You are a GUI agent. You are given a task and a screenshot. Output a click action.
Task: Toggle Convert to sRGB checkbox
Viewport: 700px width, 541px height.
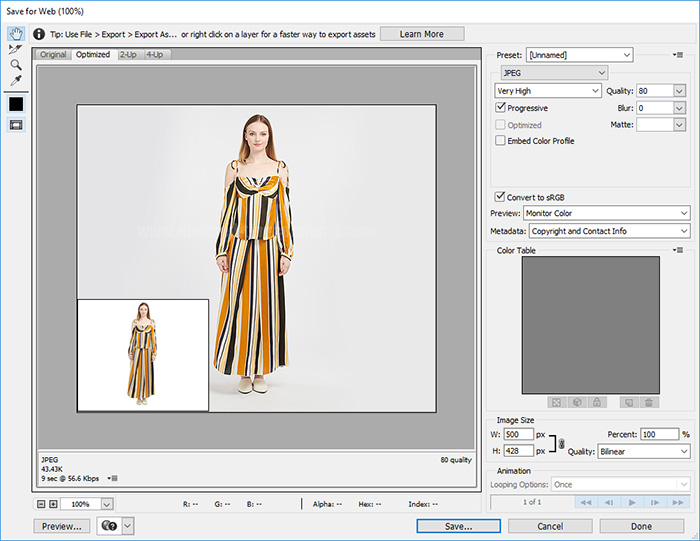point(500,197)
